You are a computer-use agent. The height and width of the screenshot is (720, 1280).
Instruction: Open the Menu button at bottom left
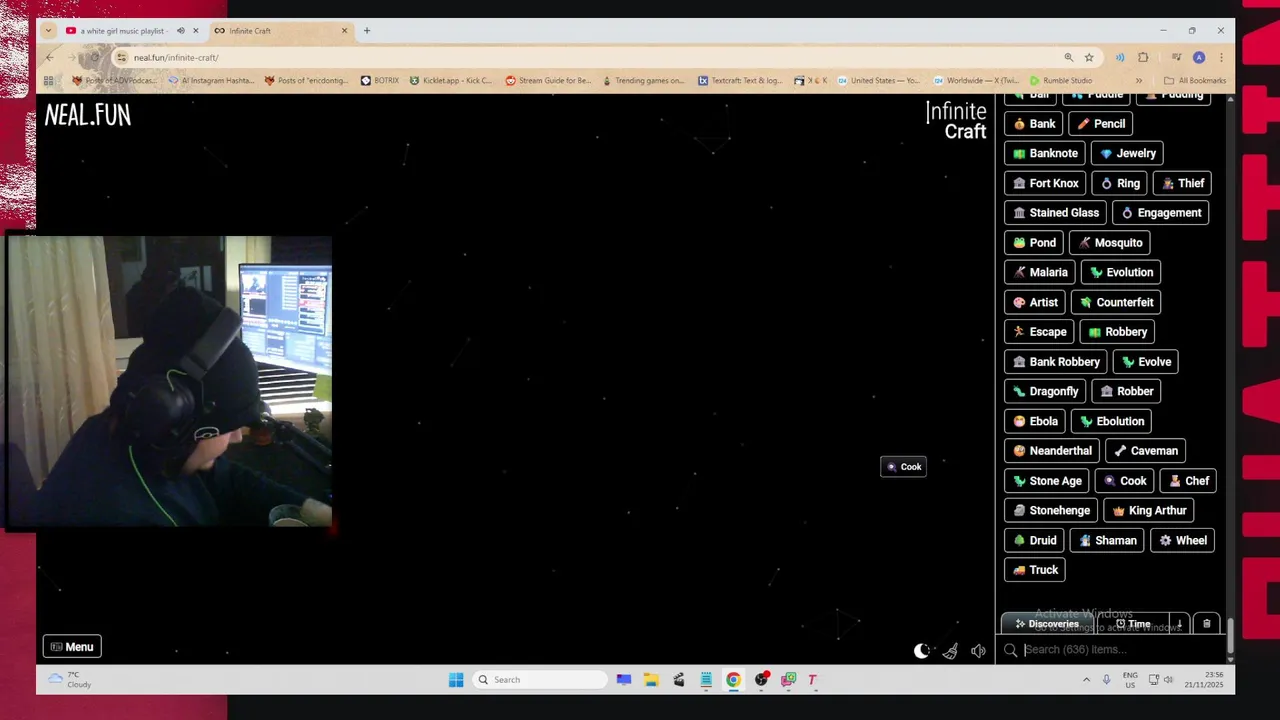click(x=72, y=647)
